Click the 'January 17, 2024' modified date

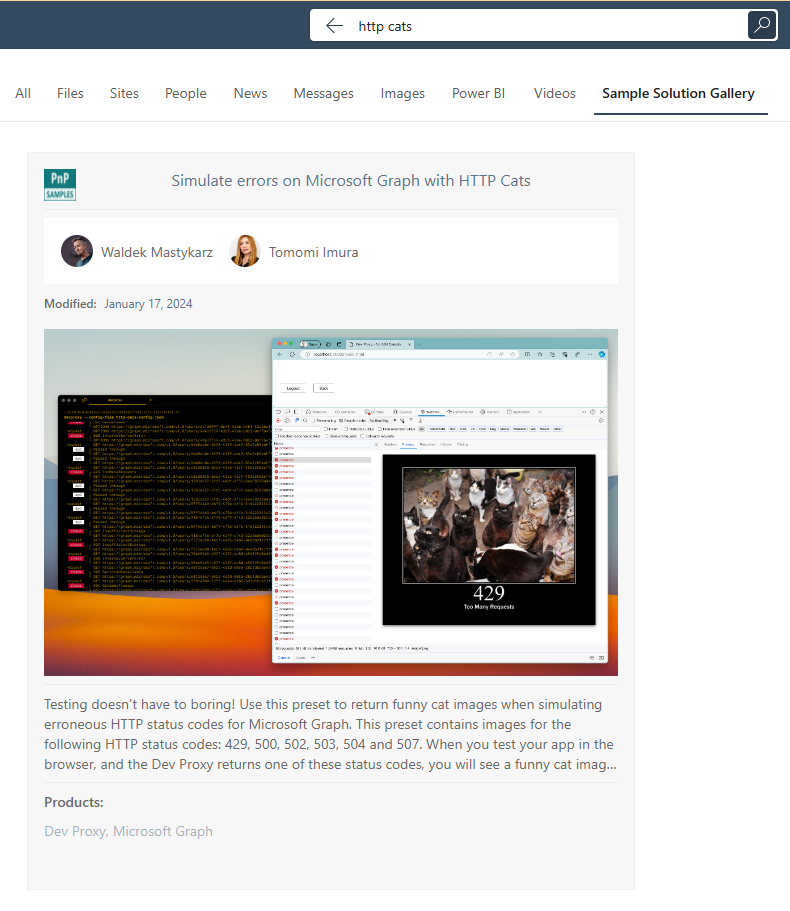148,304
